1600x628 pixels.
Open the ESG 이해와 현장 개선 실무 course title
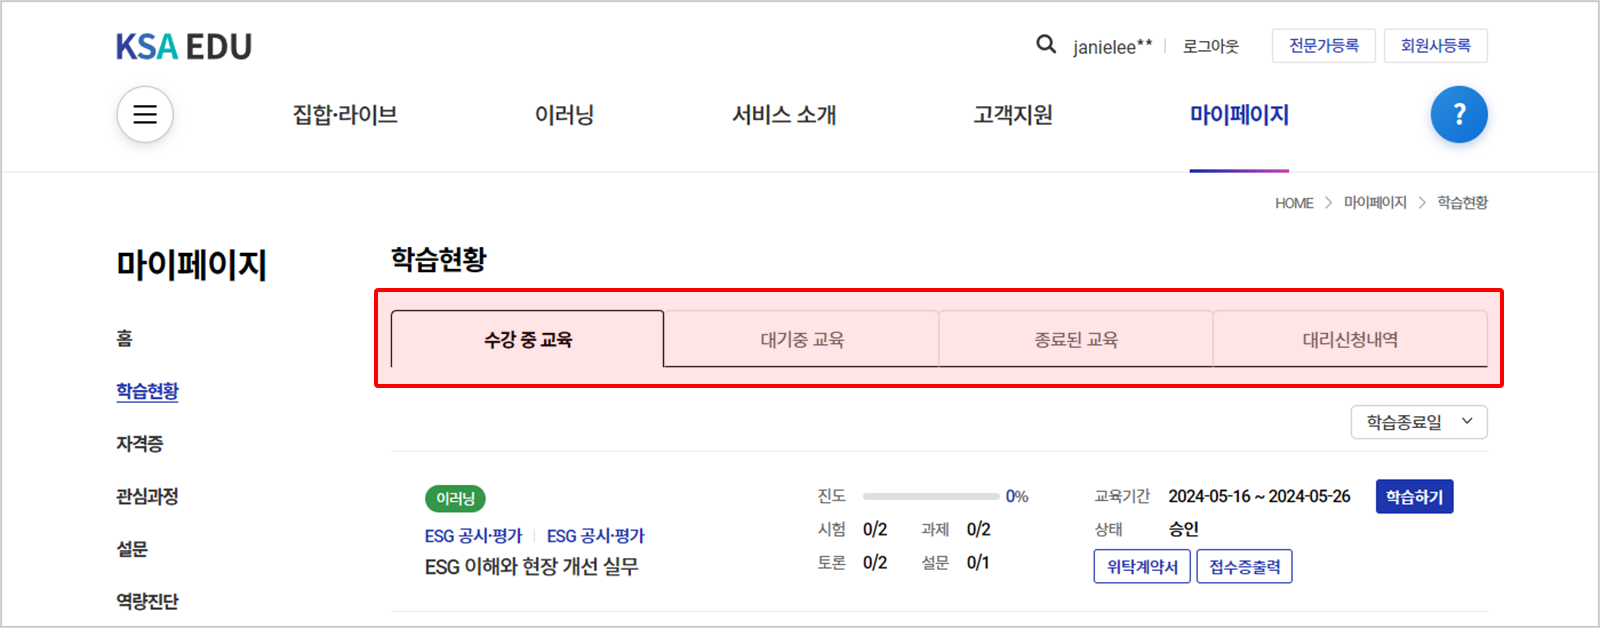(531, 567)
